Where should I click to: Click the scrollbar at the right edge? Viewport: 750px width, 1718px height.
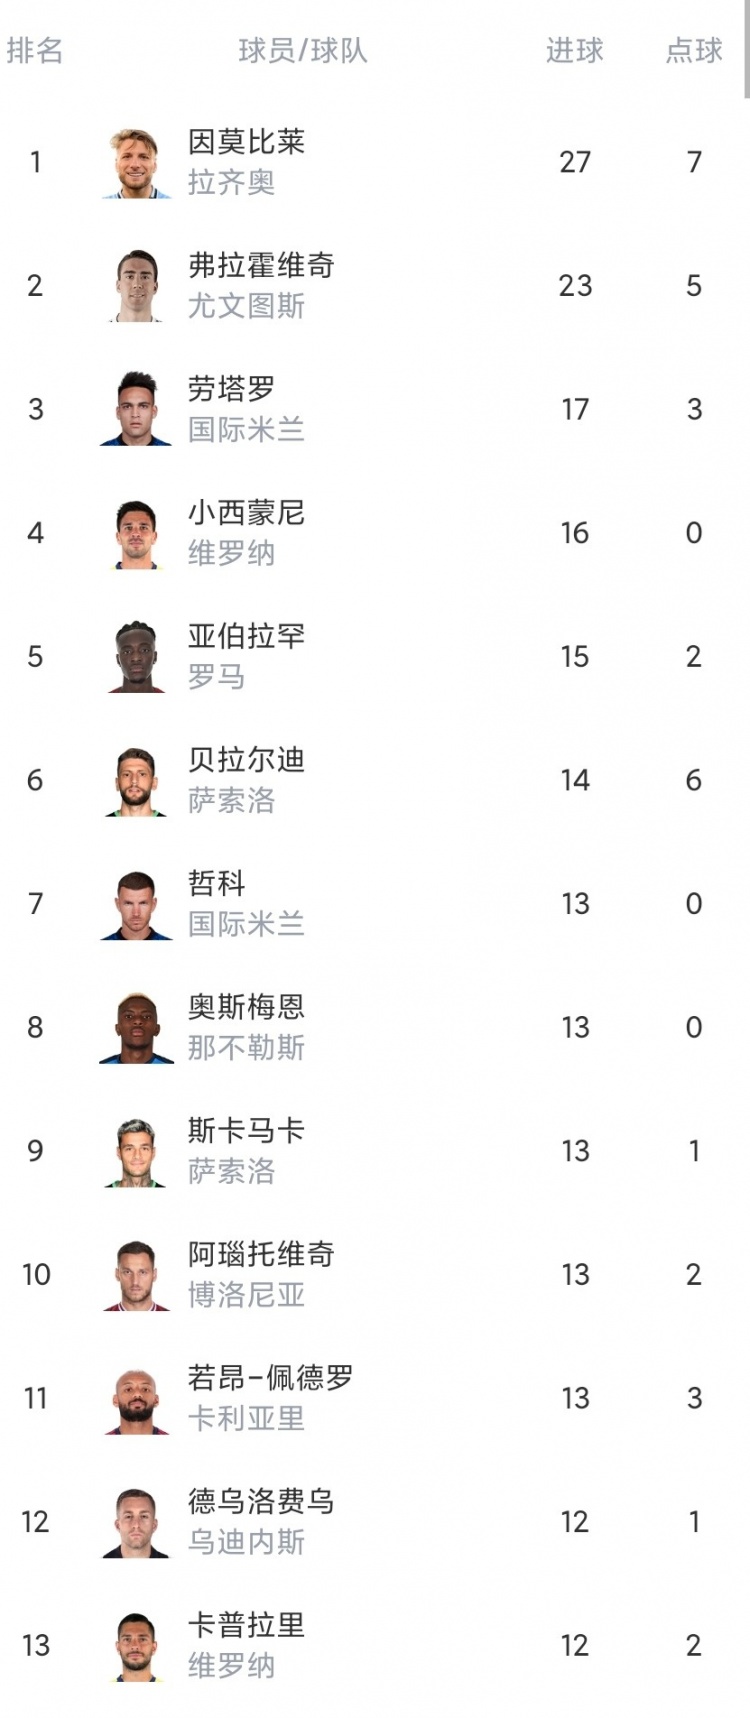tap(746, 50)
